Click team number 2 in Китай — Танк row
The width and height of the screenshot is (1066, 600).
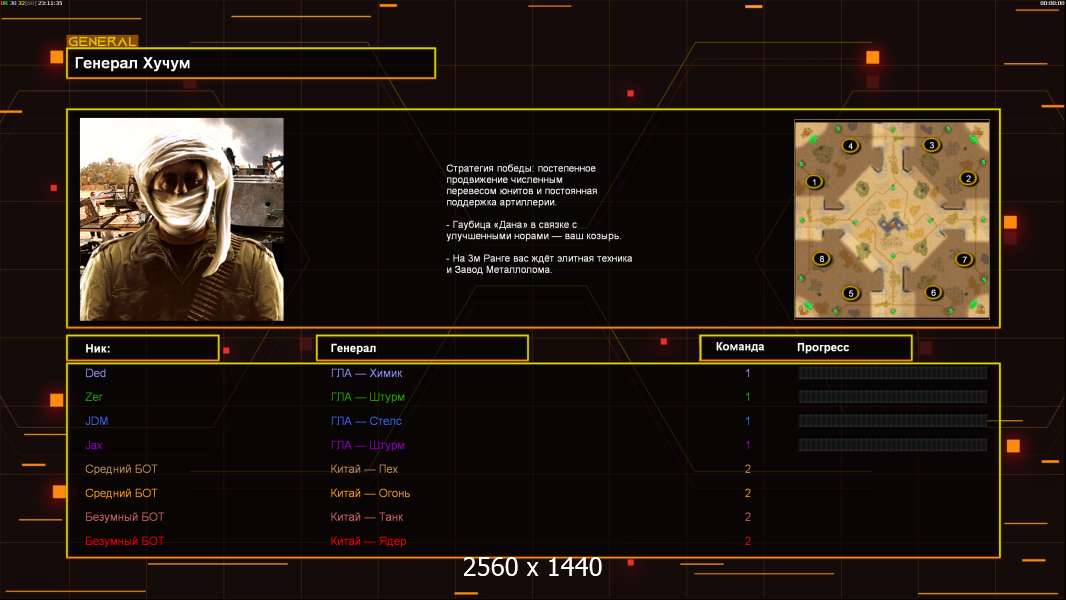tap(748, 517)
